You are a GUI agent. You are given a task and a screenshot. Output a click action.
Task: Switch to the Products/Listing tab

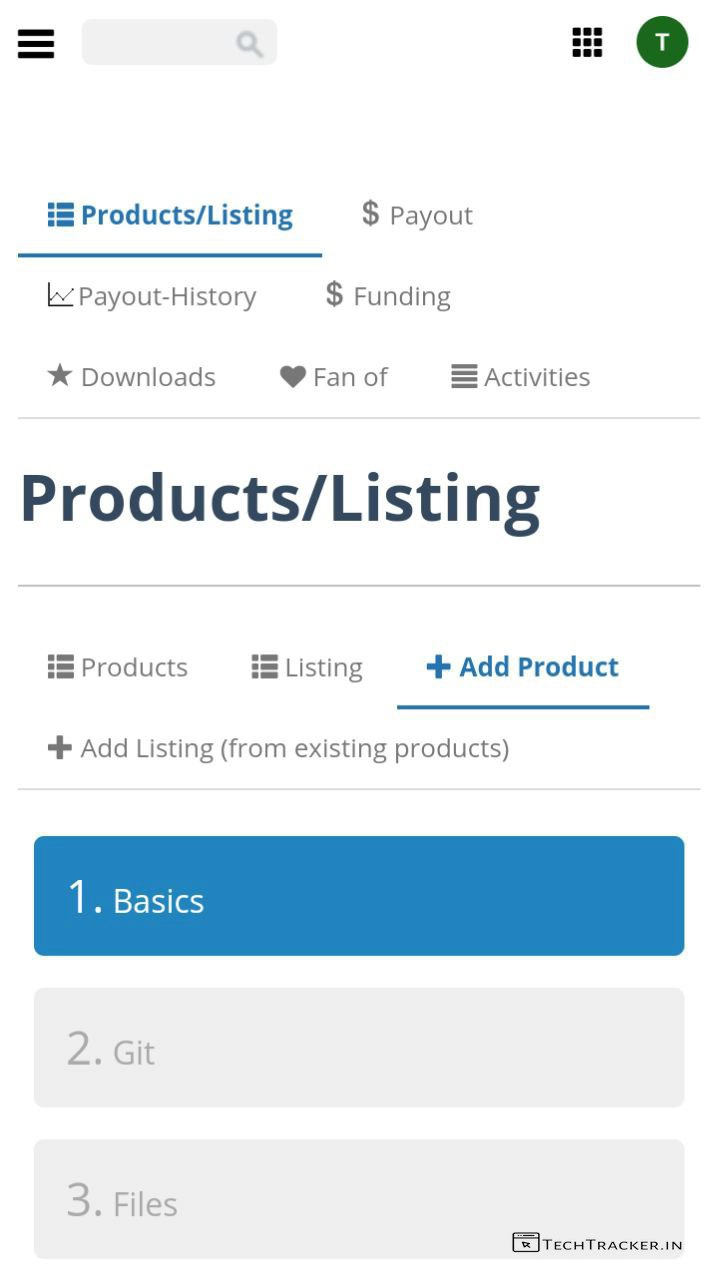pyautogui.click(x=170, y=215)
